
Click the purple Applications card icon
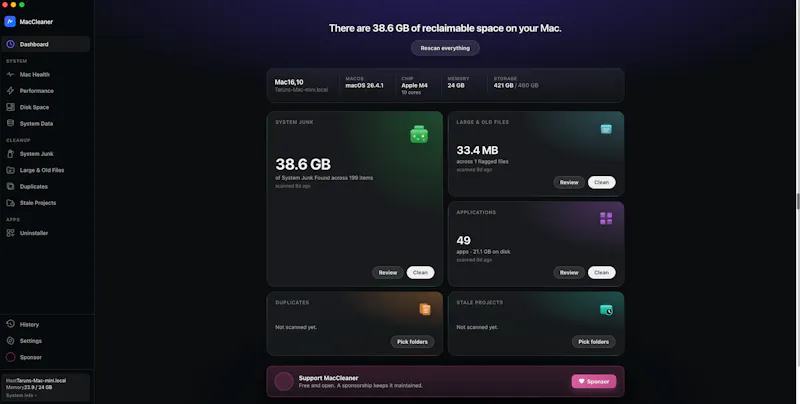(606, 219)
